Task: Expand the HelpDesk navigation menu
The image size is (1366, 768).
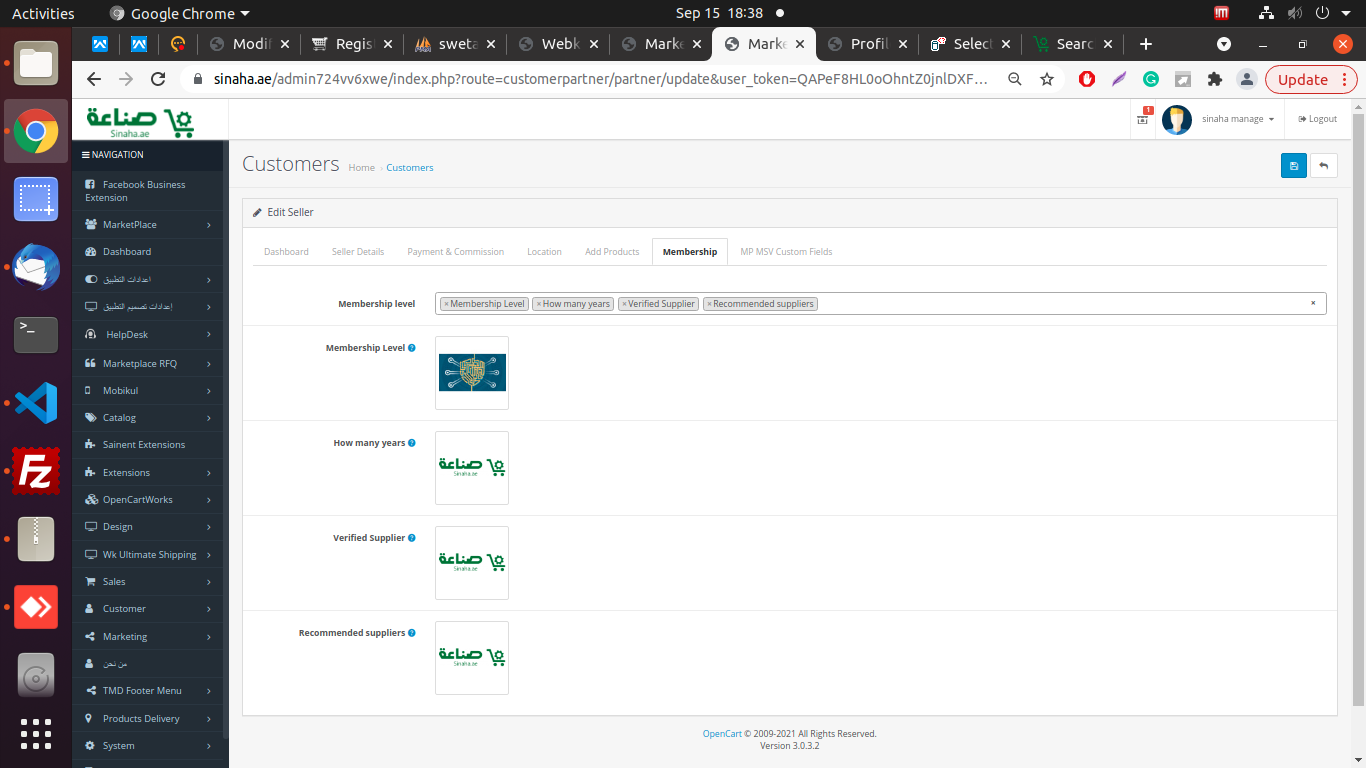Action: [x=147, y=335]
